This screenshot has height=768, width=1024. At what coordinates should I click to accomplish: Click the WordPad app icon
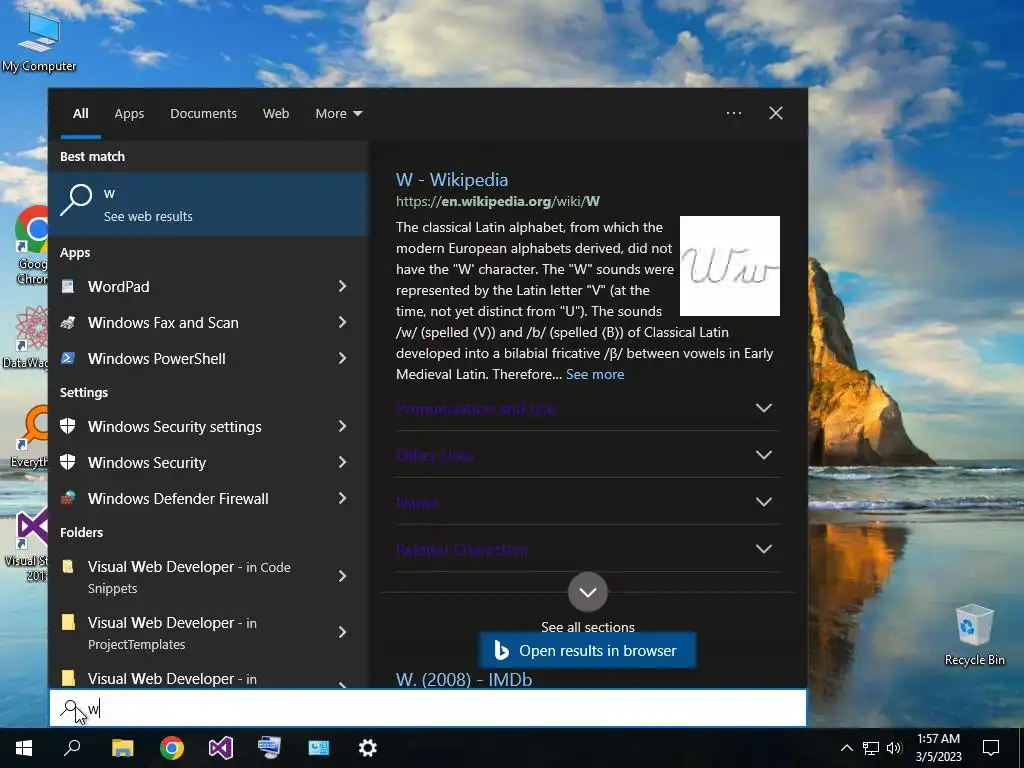point(68,287)
